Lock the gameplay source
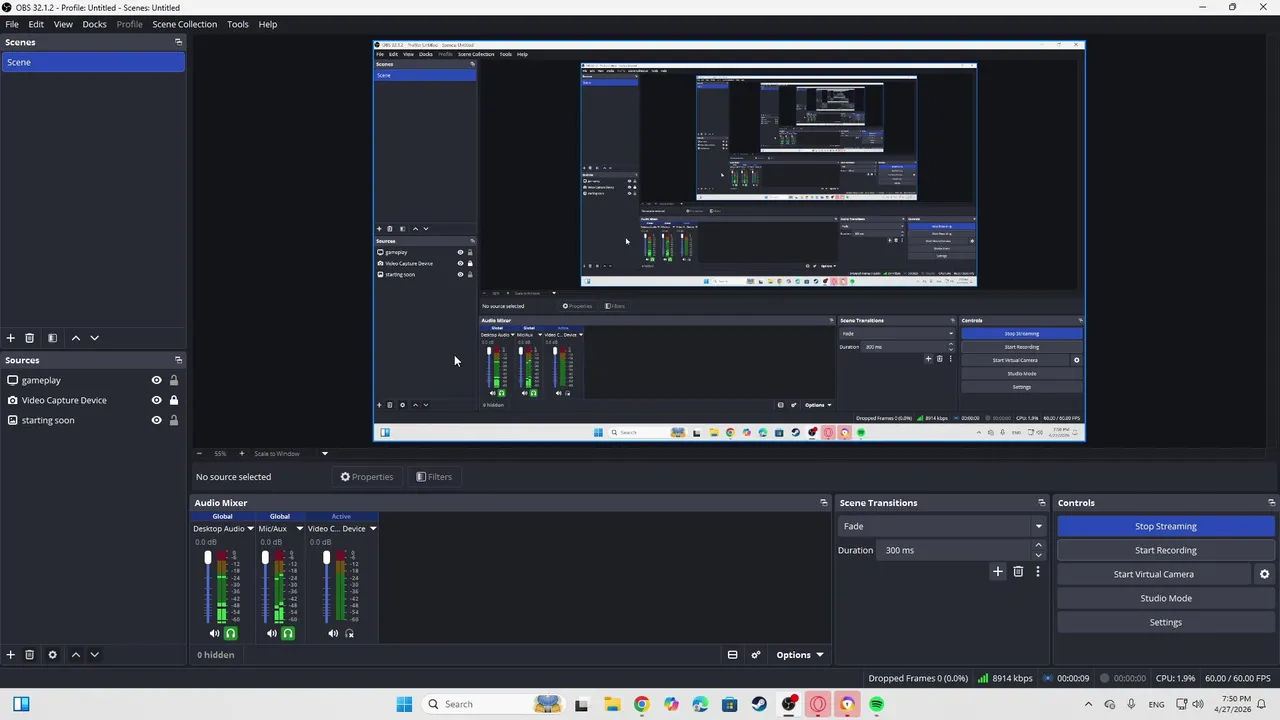This screenshot has width=1280, height=720. [174, 380]
